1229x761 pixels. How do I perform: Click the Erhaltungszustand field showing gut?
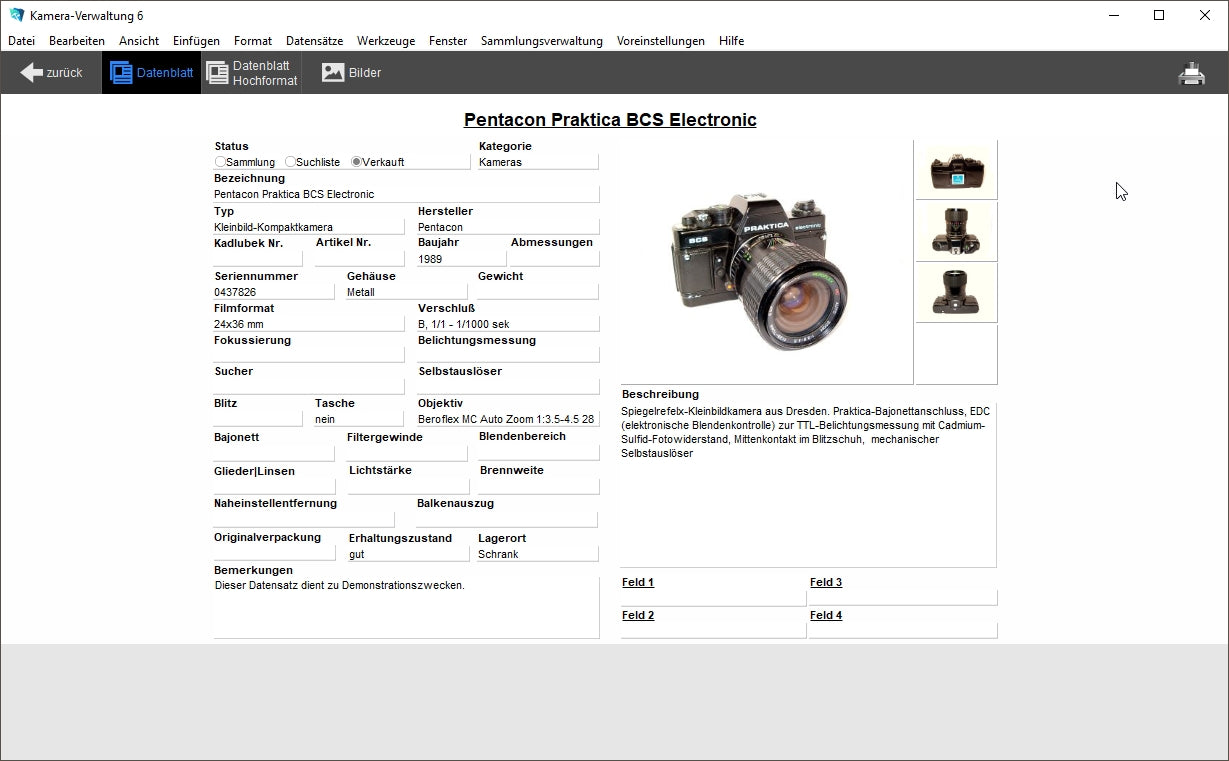tap(407, 554)
